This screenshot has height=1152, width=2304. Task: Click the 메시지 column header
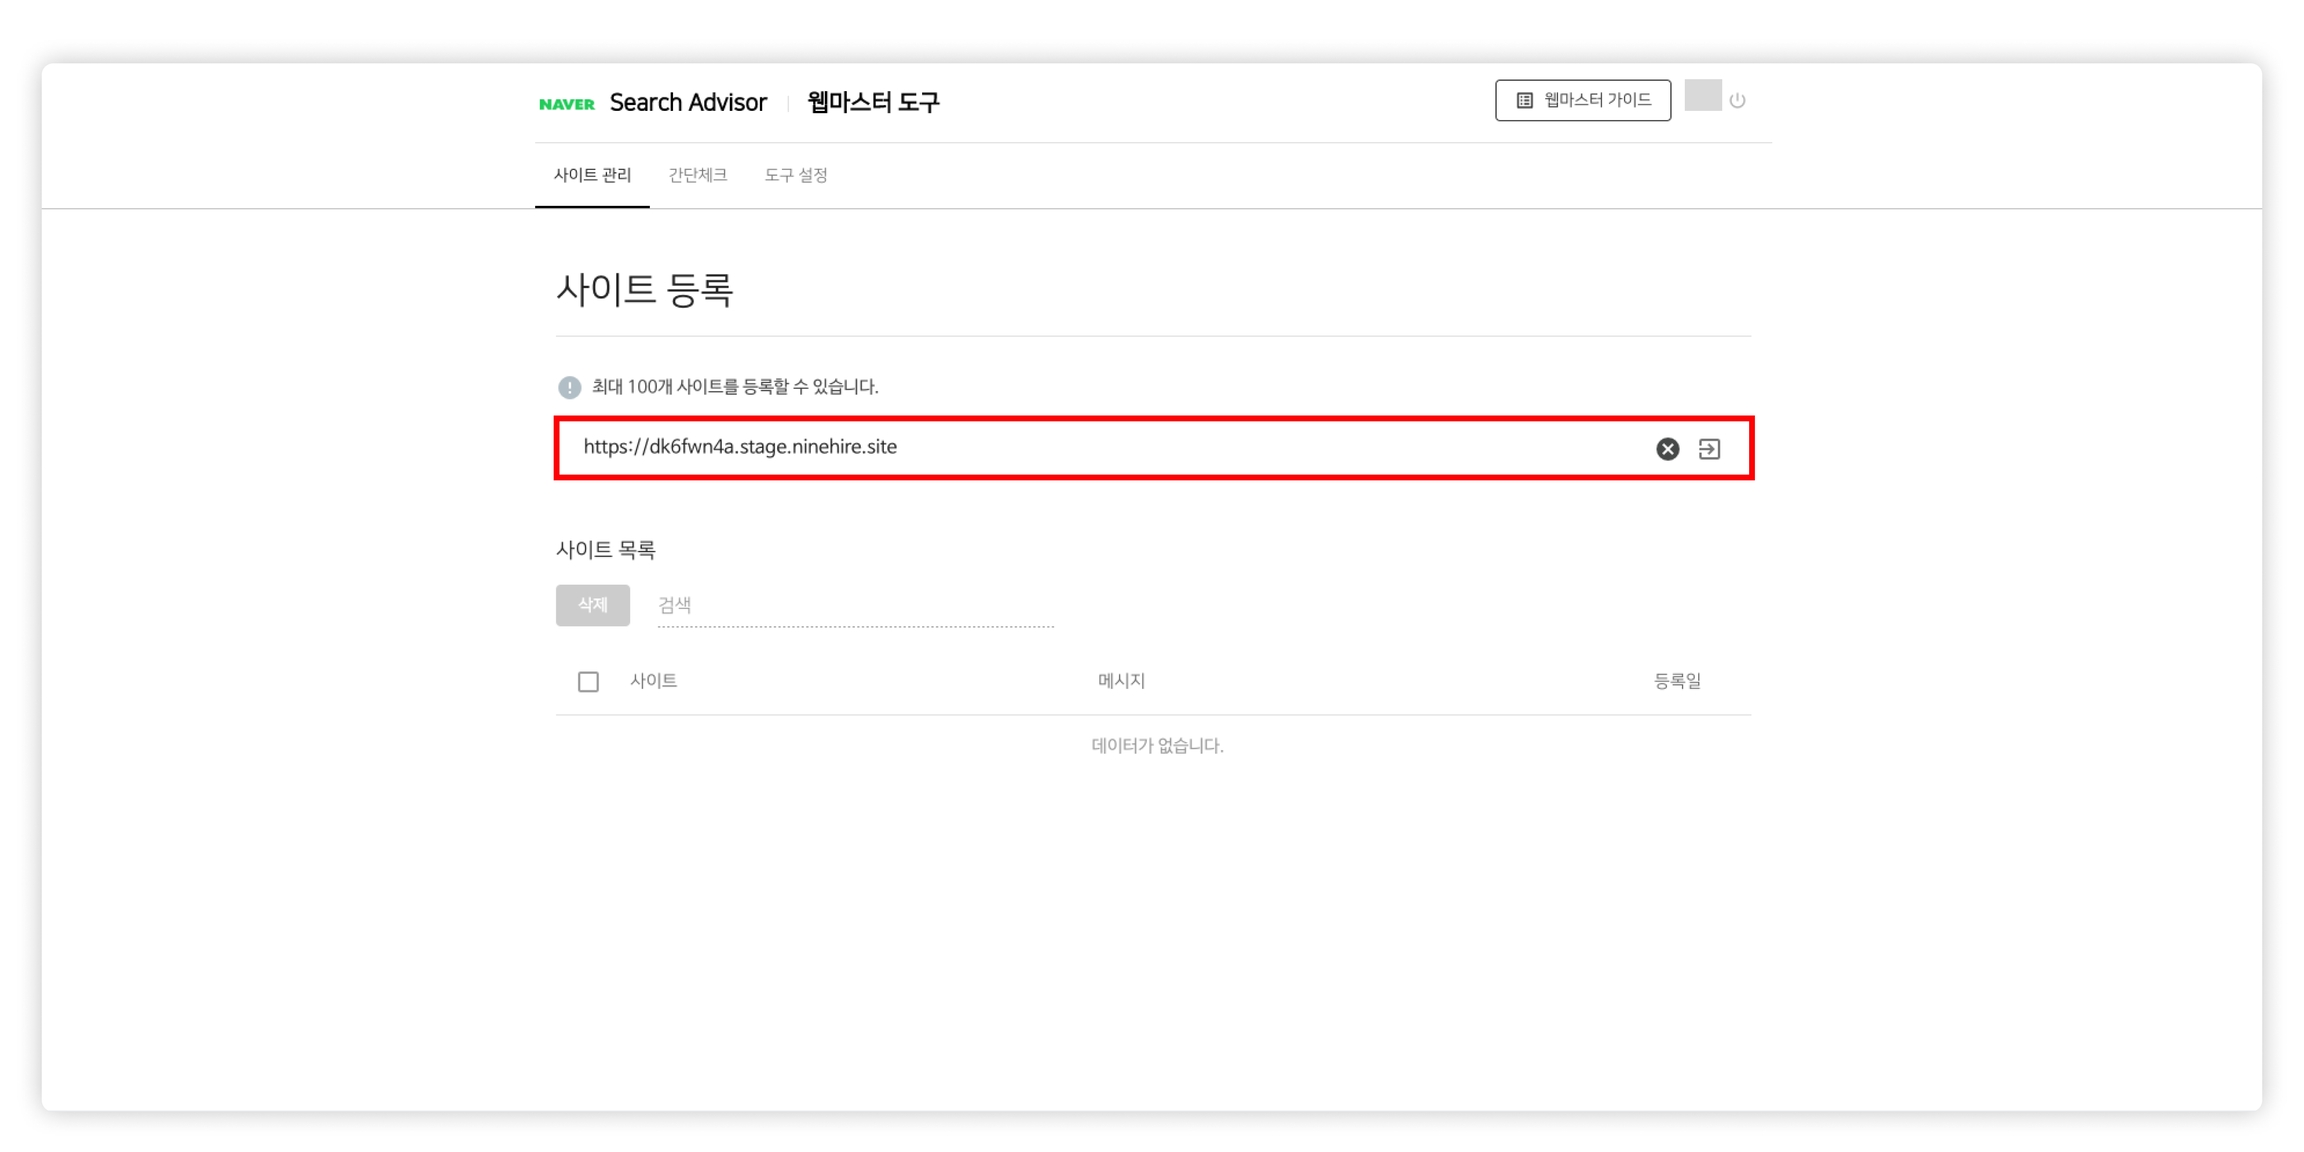tap(1121, 681)
